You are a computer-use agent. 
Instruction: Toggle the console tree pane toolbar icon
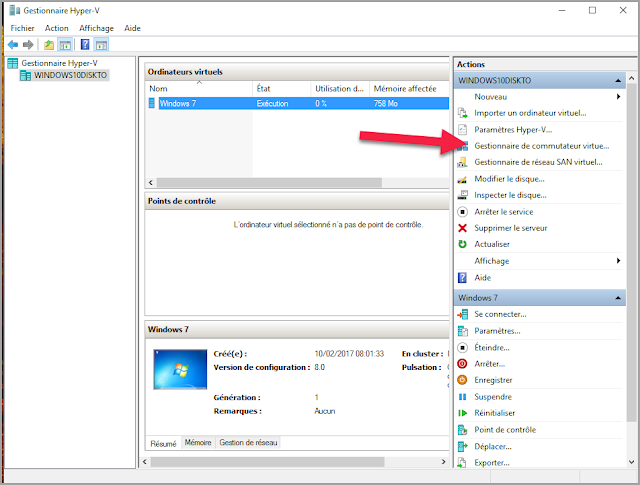65,44
